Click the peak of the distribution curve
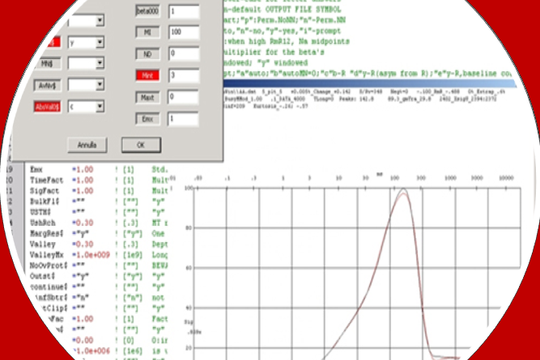The image size is (540, 360). tap(403, 191)
